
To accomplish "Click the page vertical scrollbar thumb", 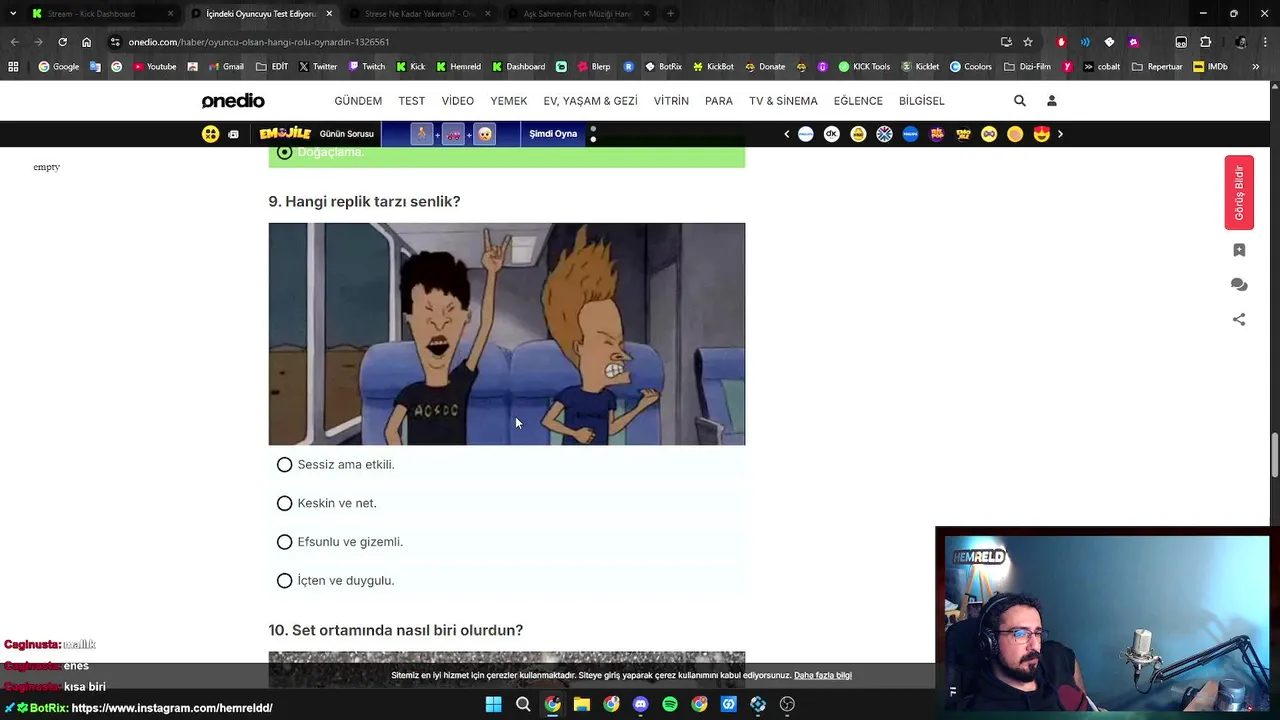I will 1274,455.
